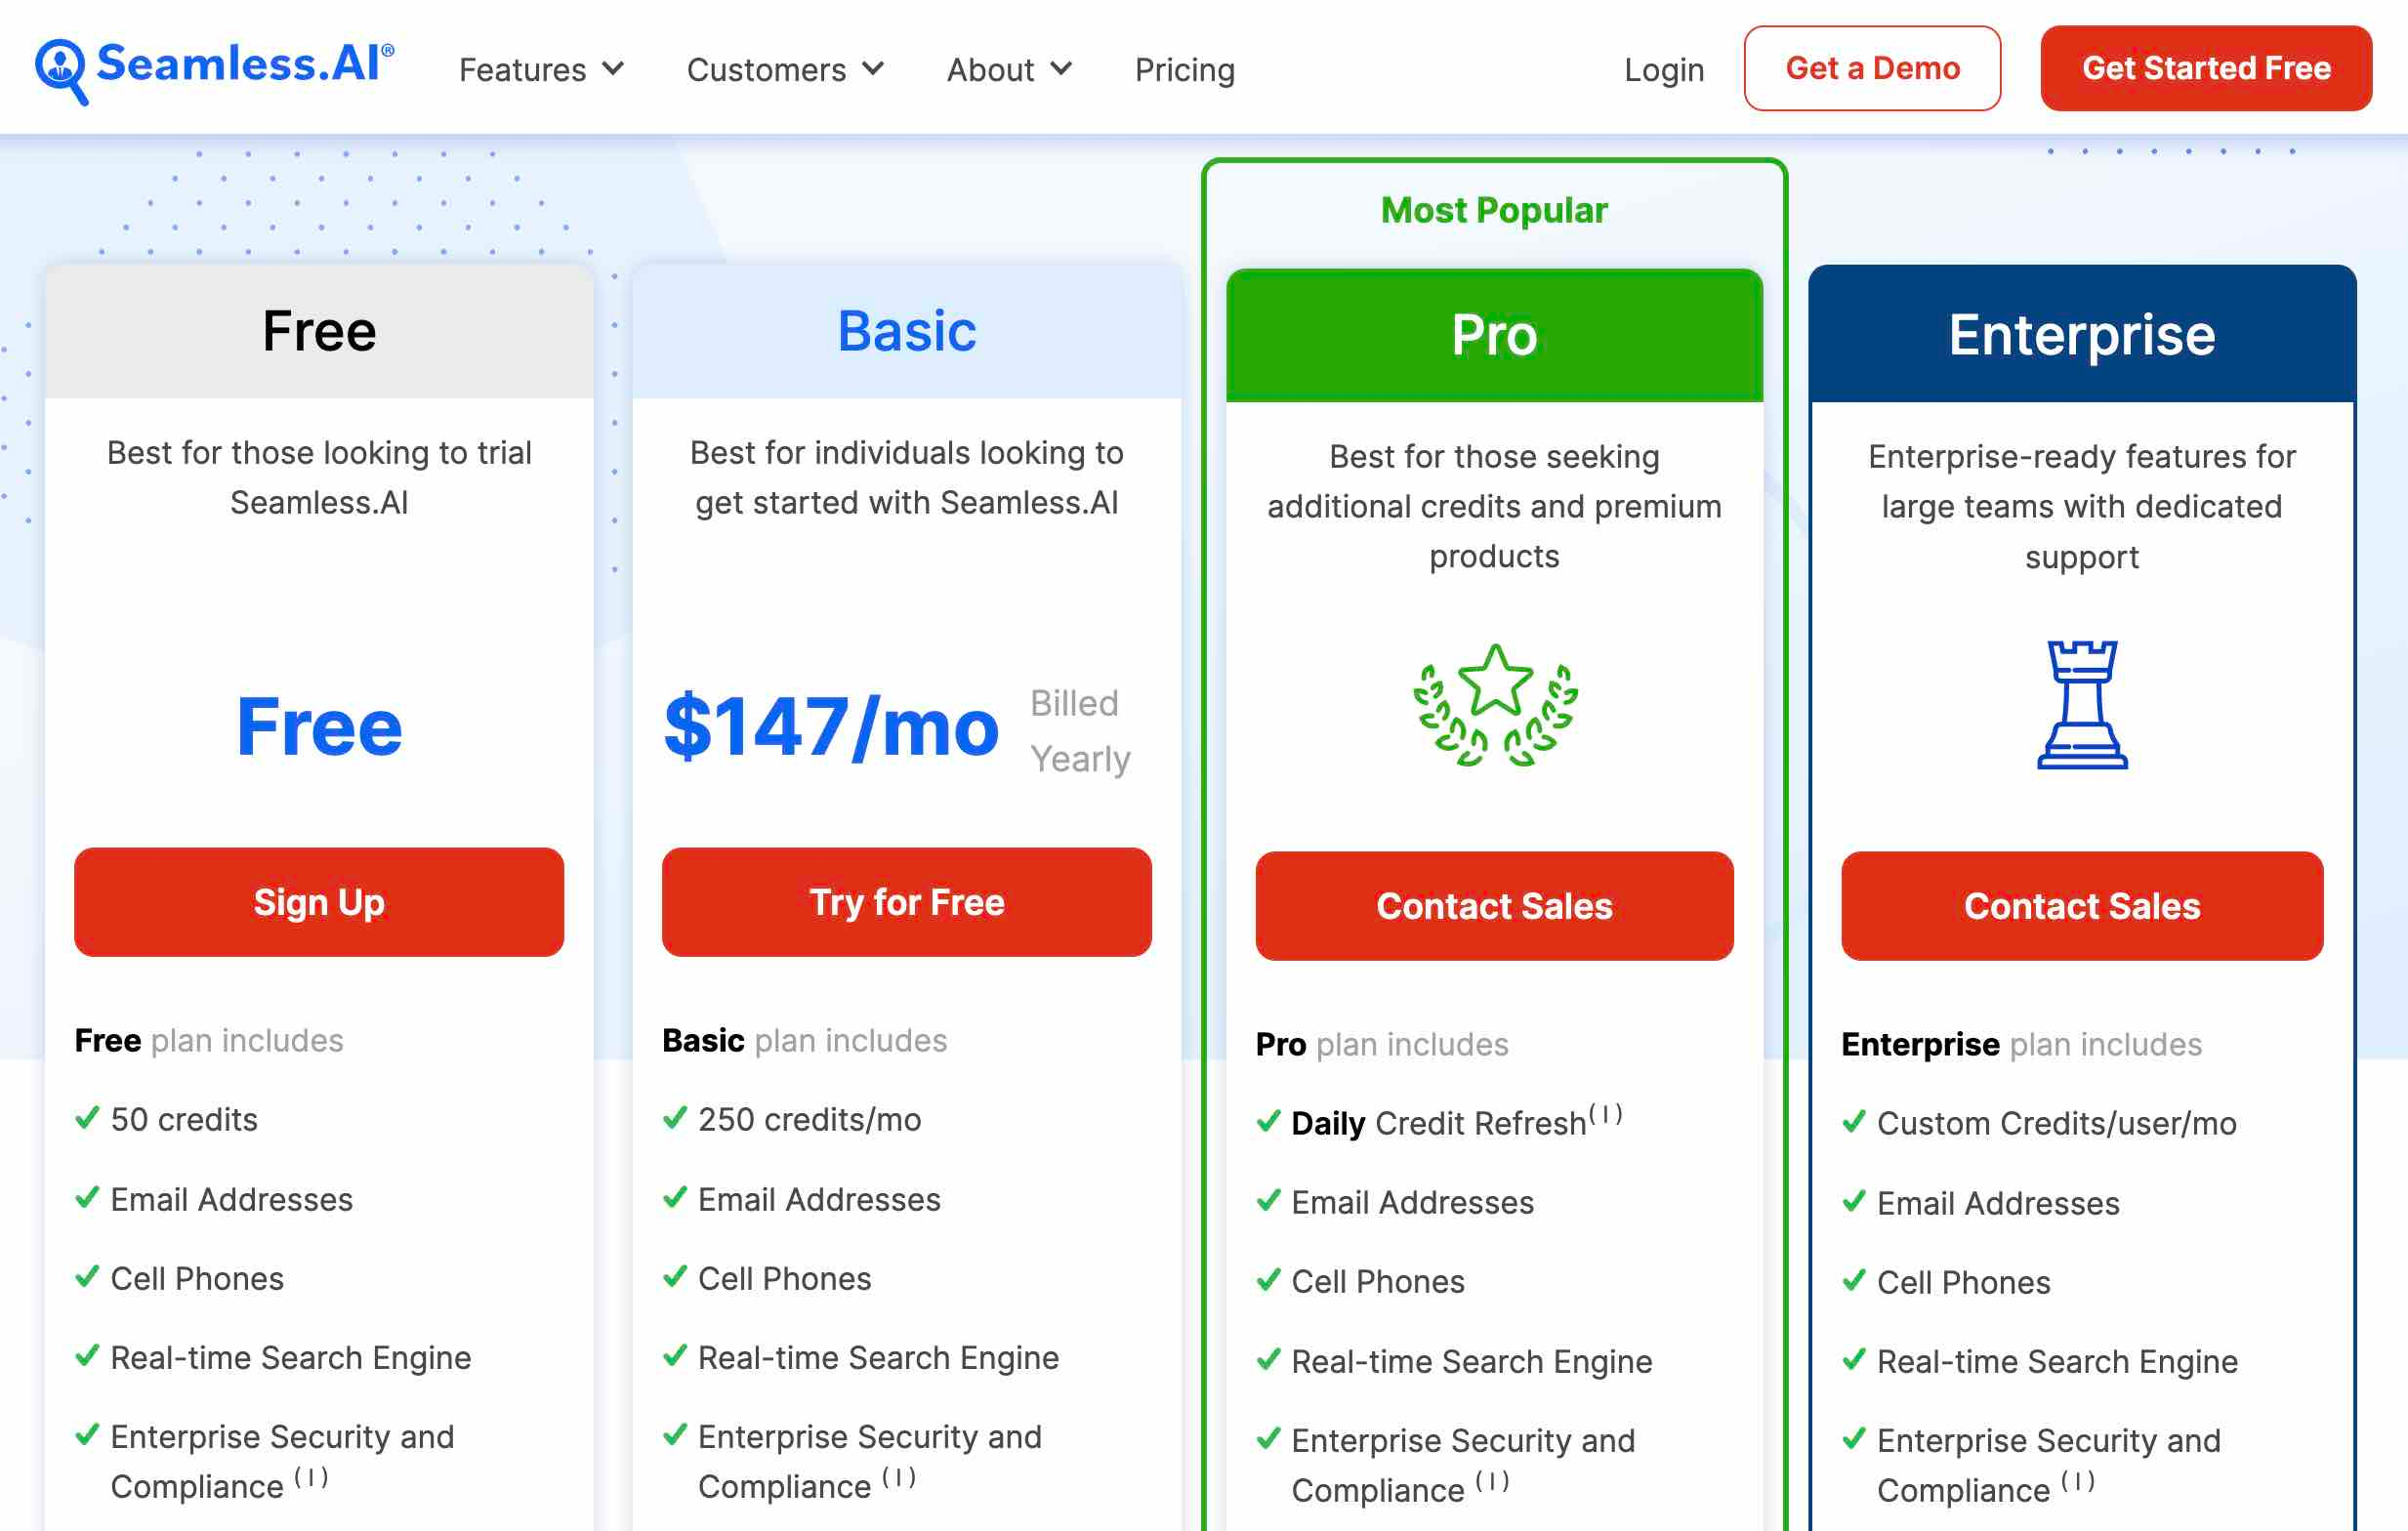Click Pro plan Real-time Search Engine checkmark

pyautogui.click(x=1268, y=1360)
